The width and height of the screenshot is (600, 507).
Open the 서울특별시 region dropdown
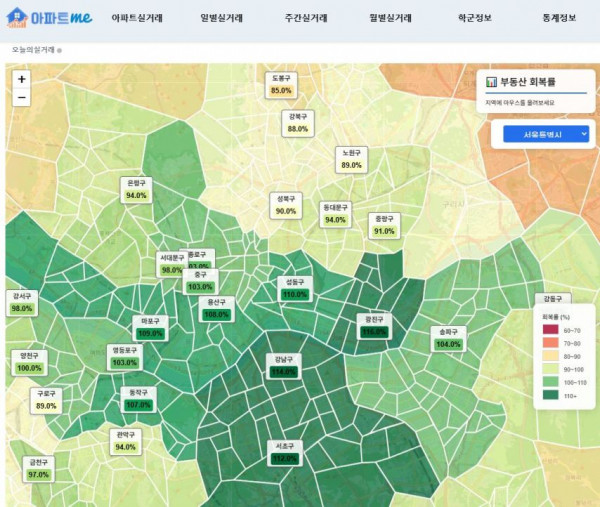click(541, 134)
